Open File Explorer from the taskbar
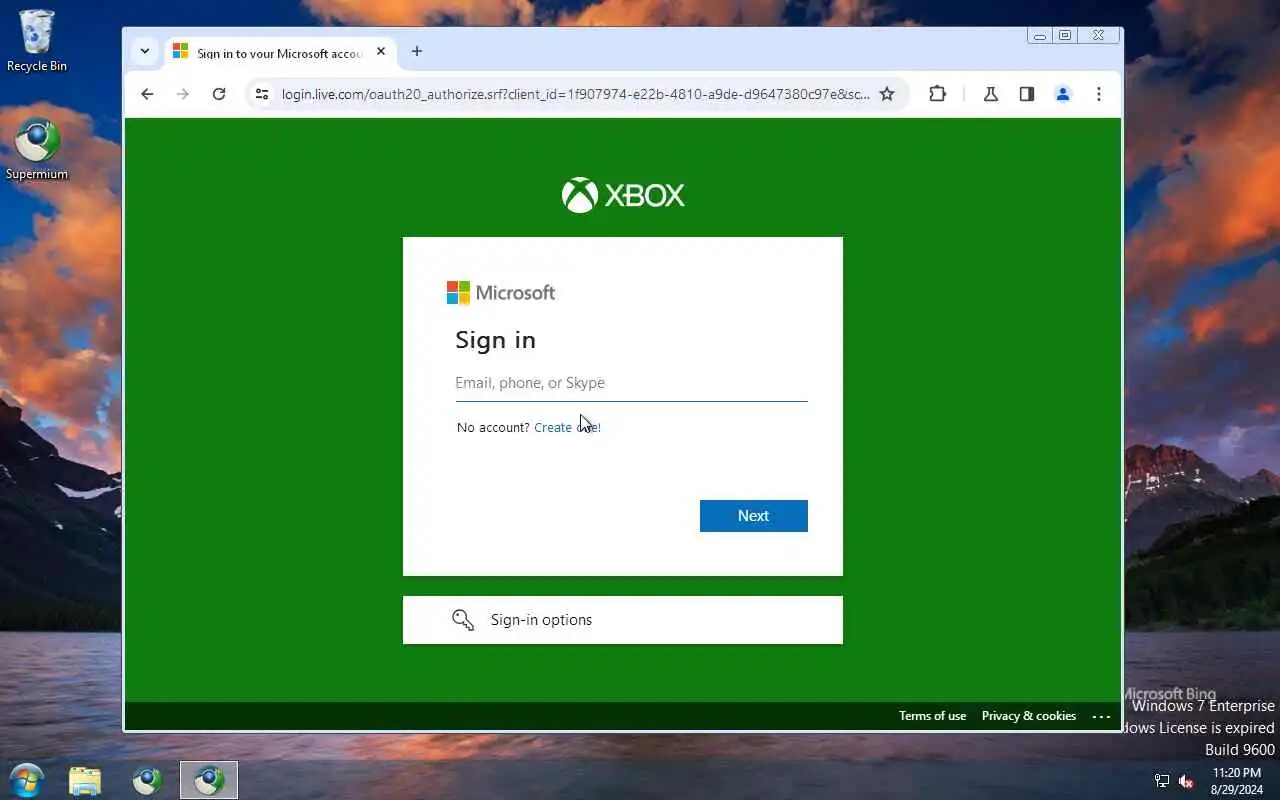Image resolution: width=1280 pixels, height=800 pixels. tap(85, 781)
